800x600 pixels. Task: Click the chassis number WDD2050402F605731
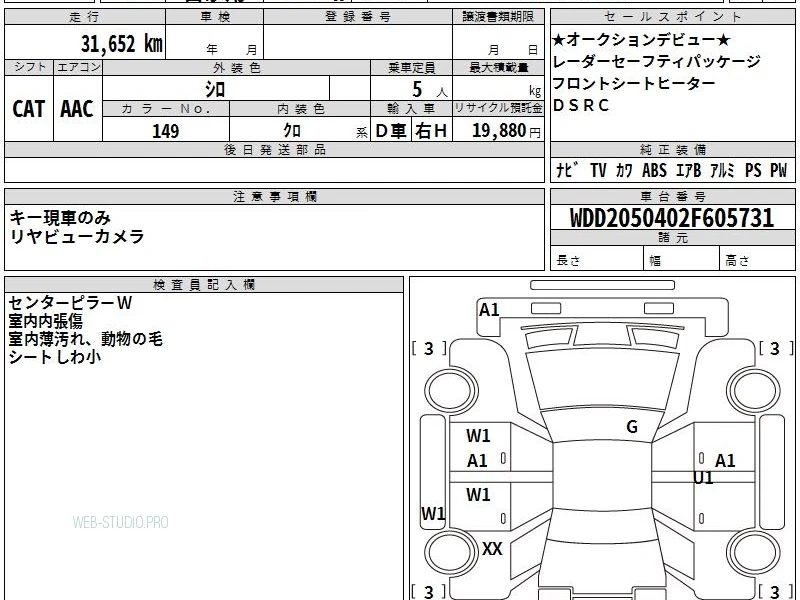pos(672,218)
